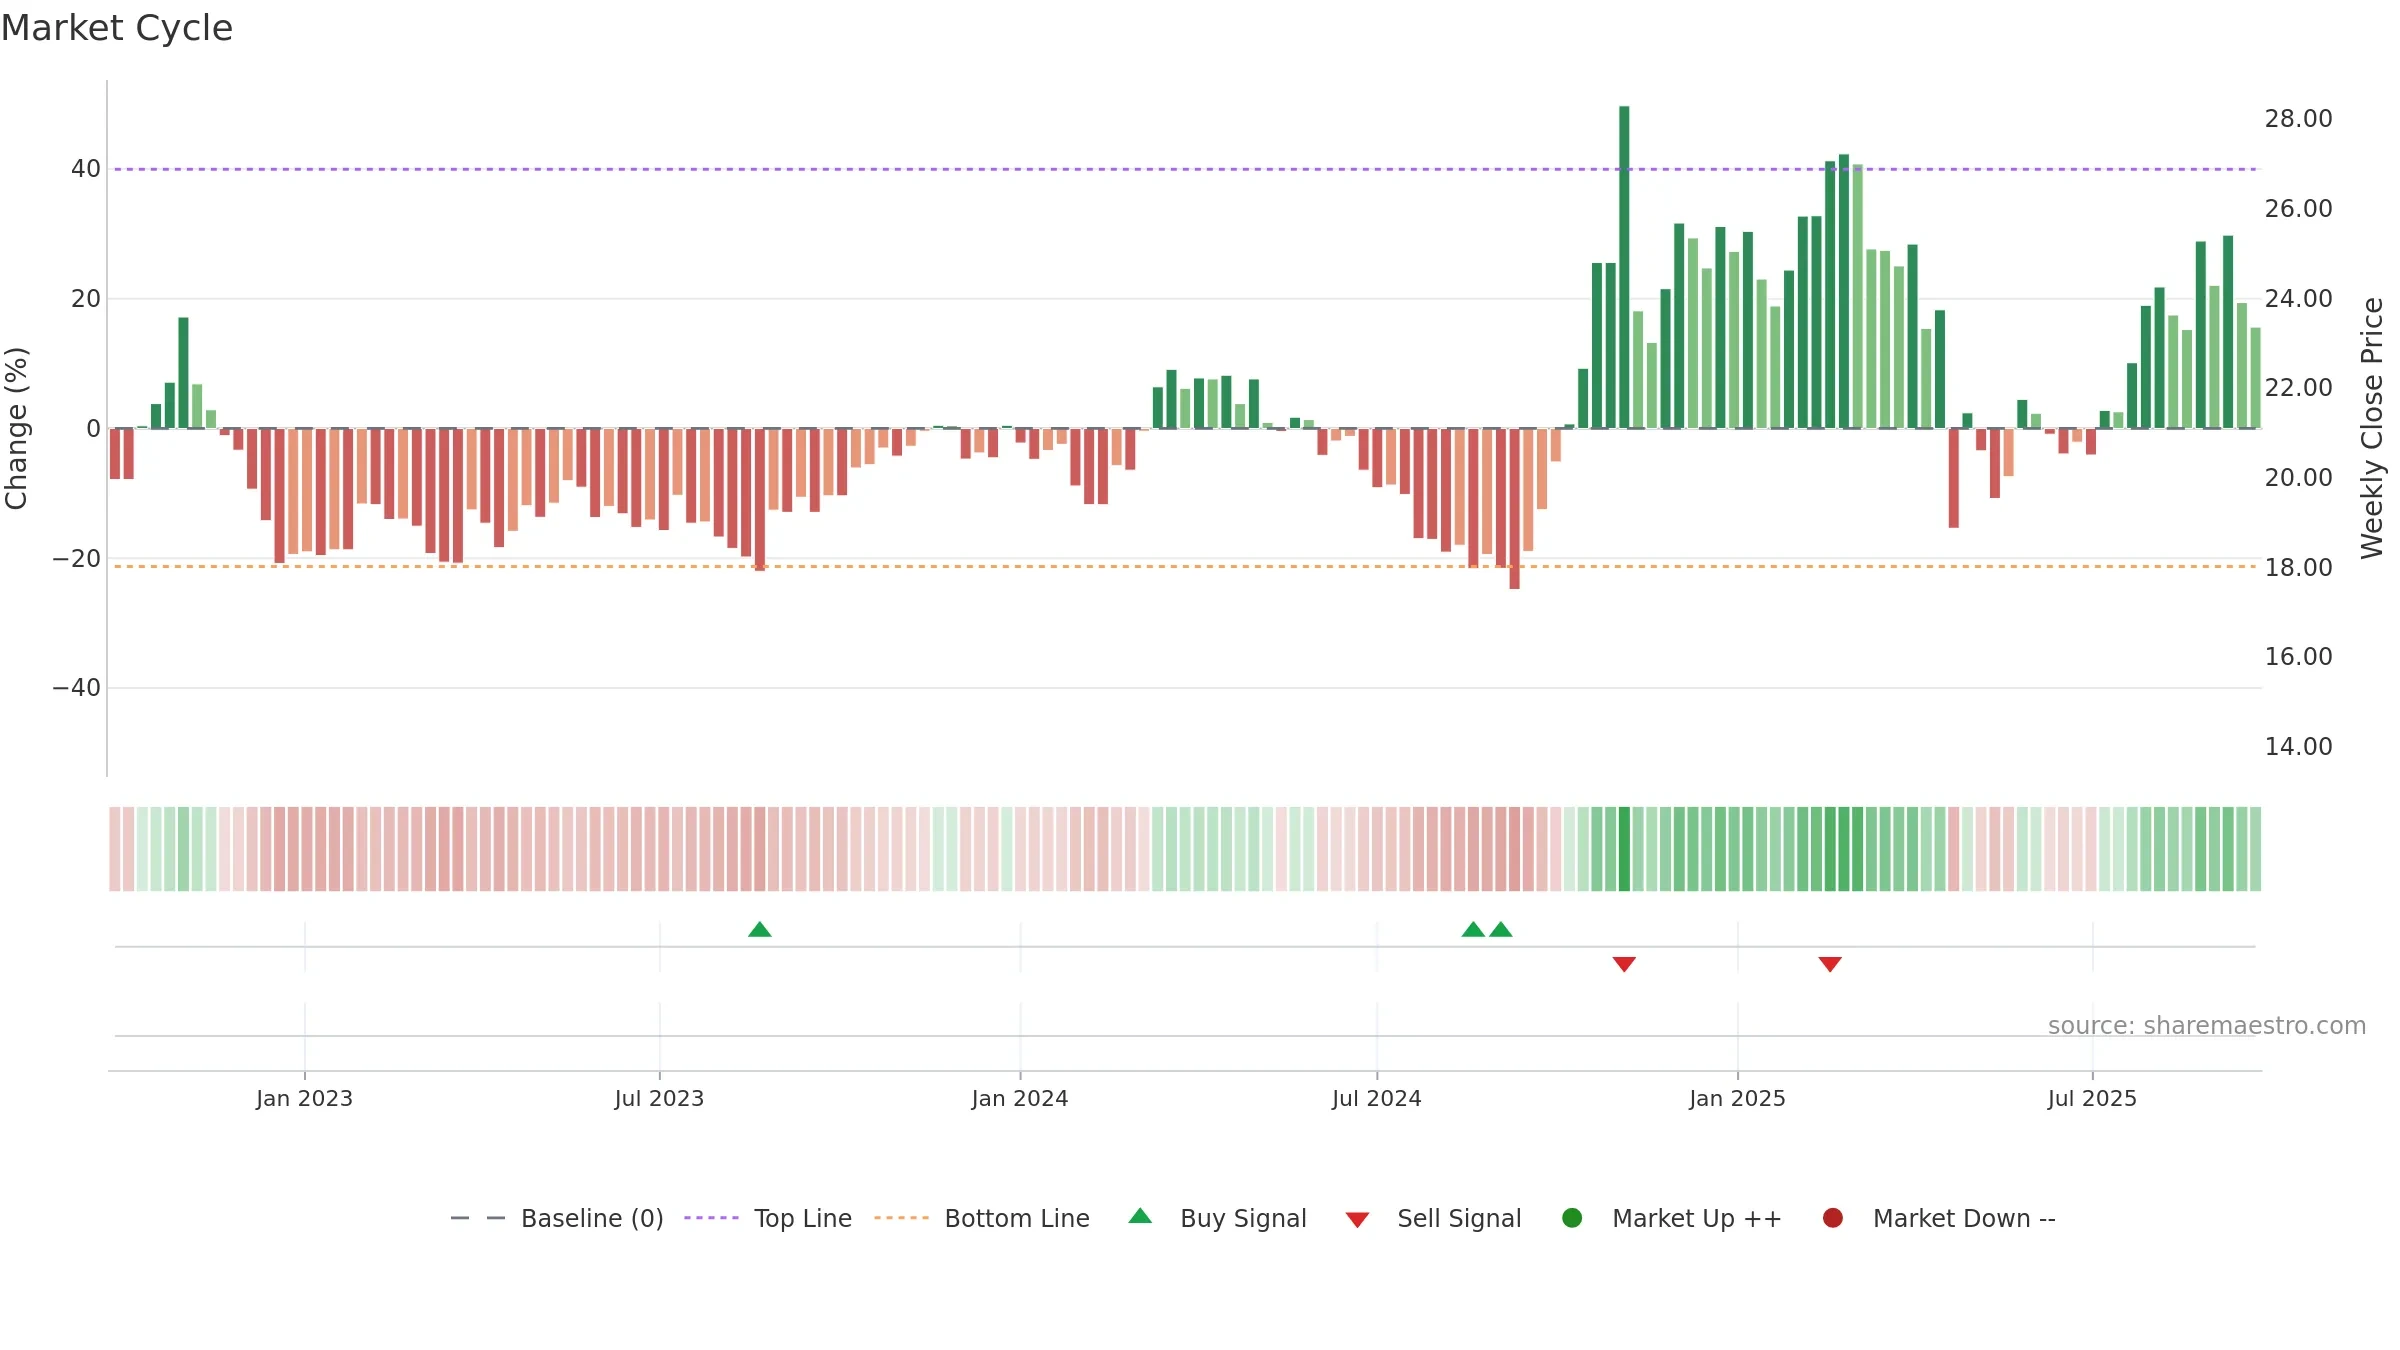2400x1350 pixels.
Task: Click the darkest green heatmap strip cell
Action: [x=1624, y=849]
